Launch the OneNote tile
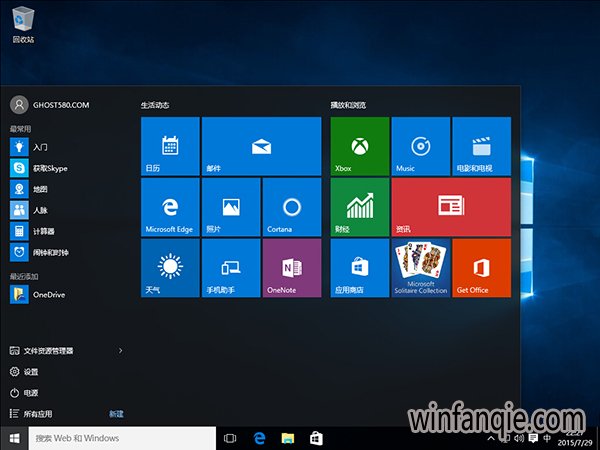This screenshot has height=450, width=600. click(x=292, y=268)
